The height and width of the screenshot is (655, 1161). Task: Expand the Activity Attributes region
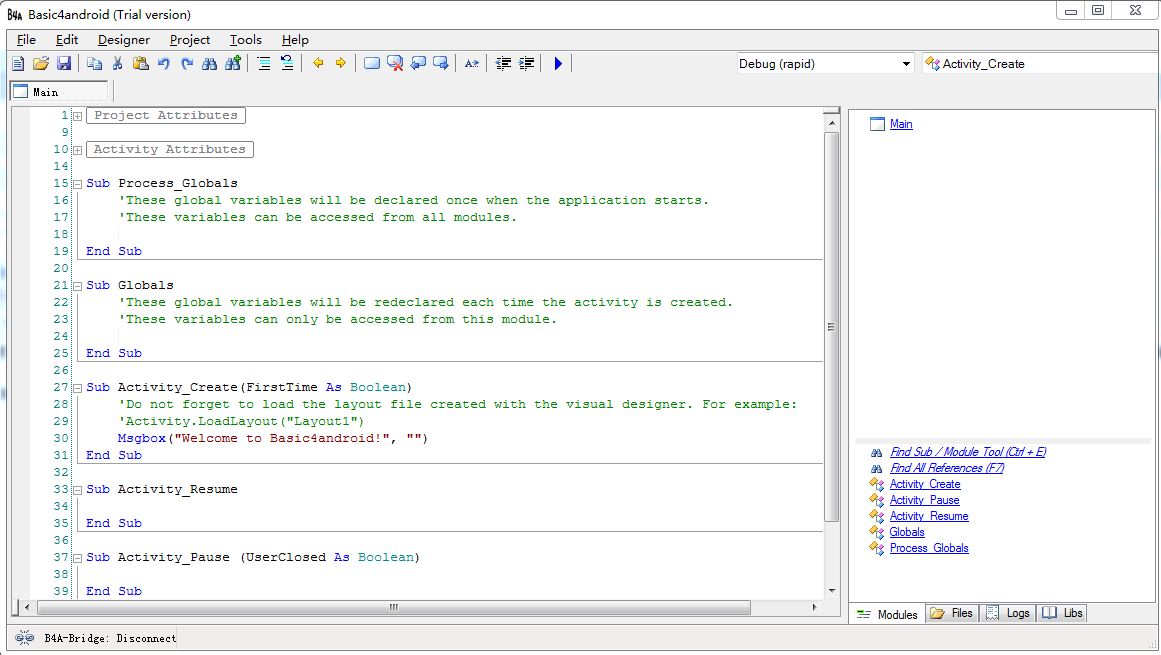(x=77, y=150)
